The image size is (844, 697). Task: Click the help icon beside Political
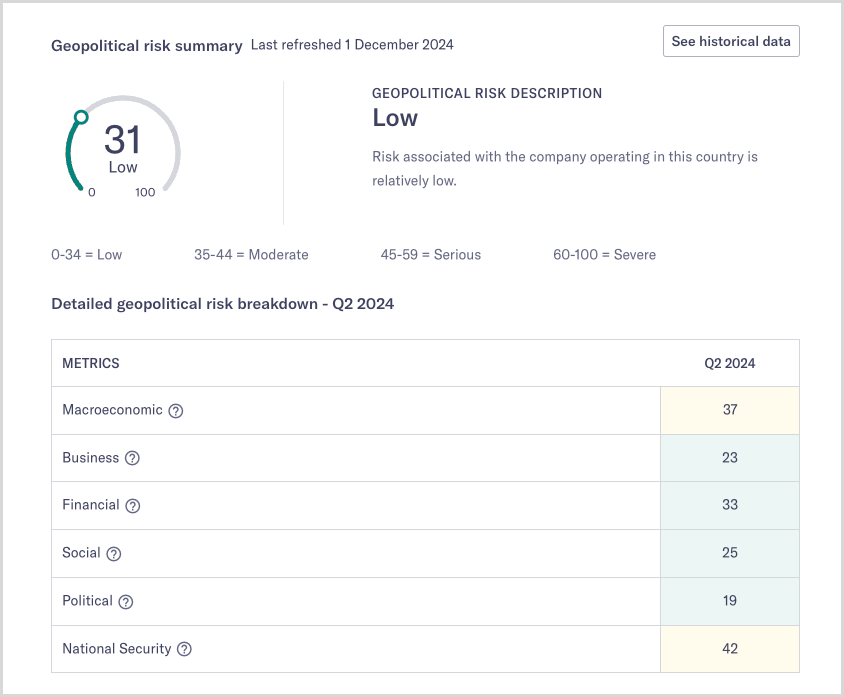point(125,602)
